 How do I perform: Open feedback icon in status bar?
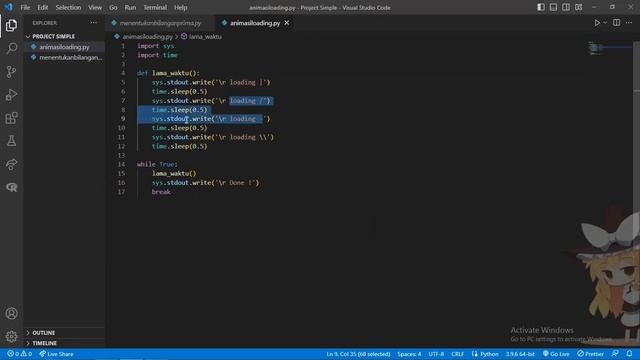point(615,353)
